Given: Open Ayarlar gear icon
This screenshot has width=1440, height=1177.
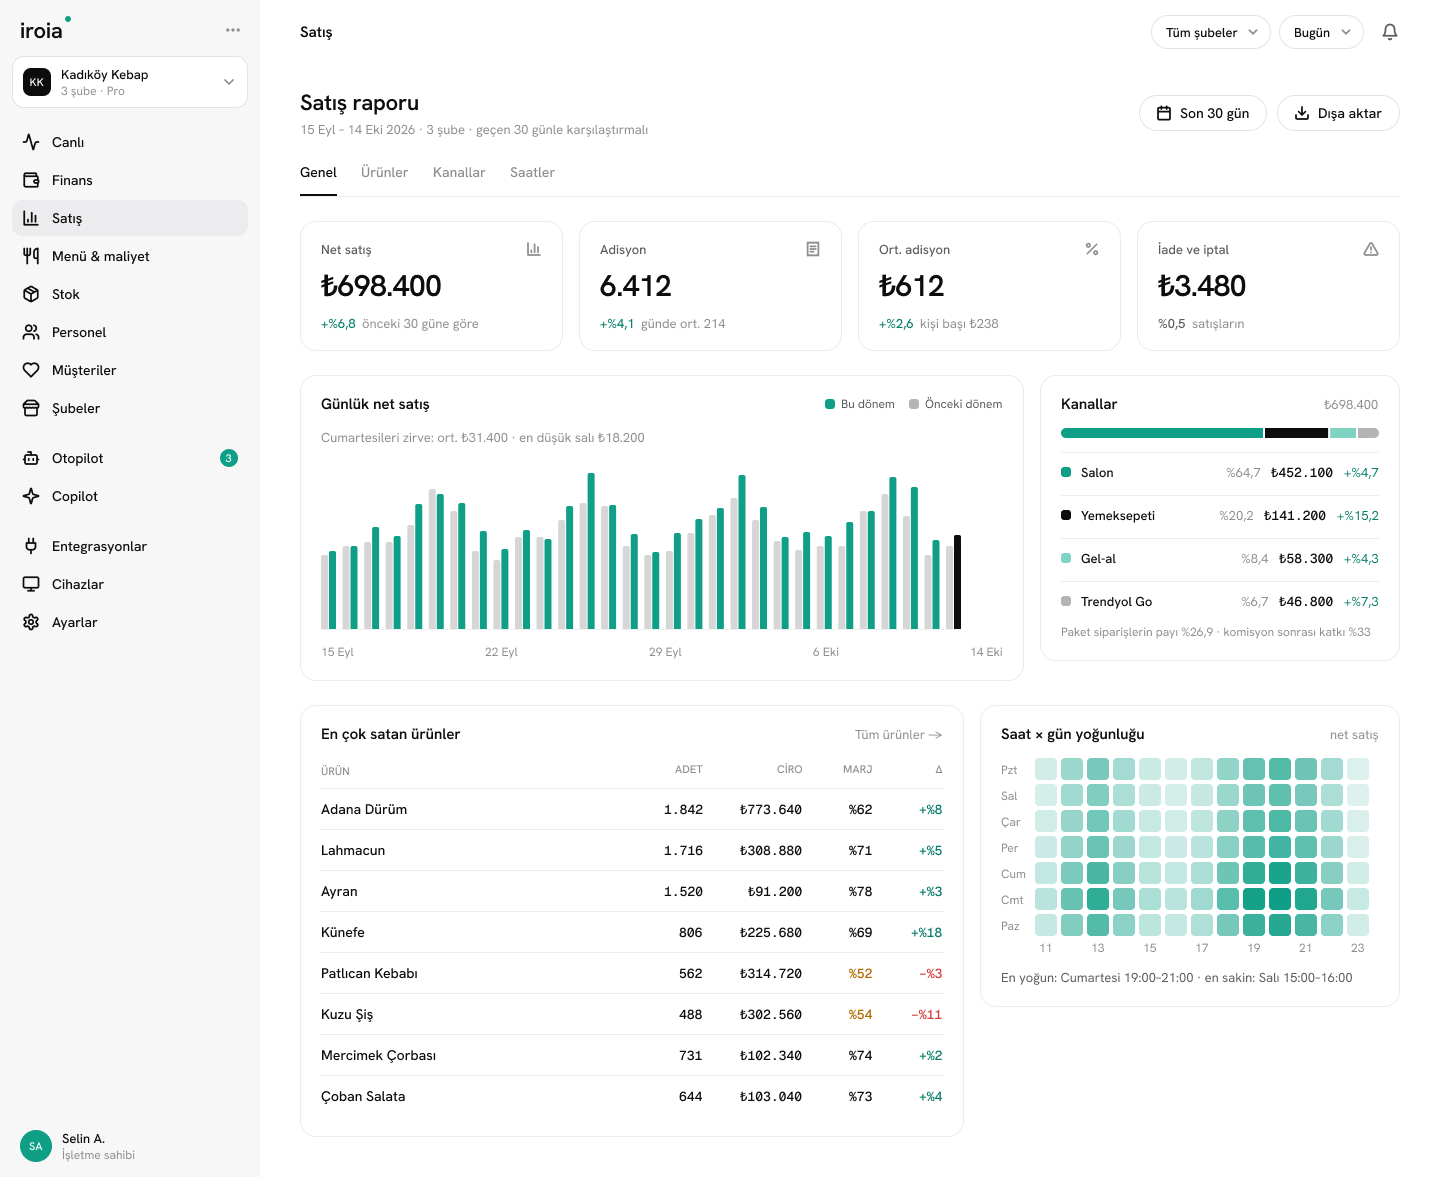Looking at the screenshot, I should click(x=31, y=622).
